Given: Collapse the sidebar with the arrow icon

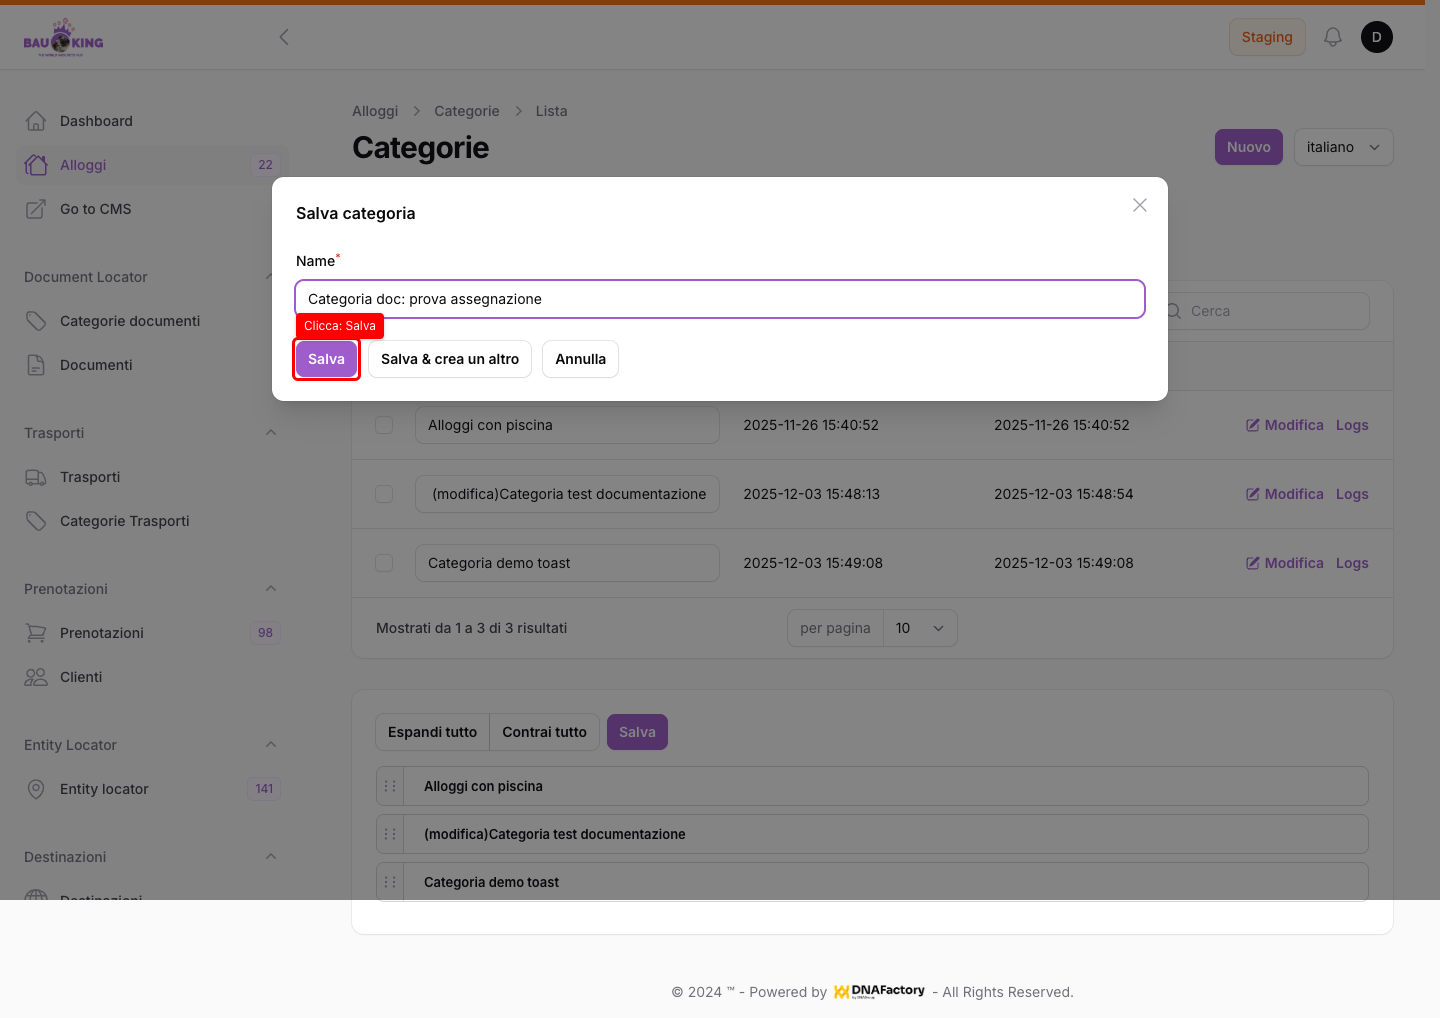Looking at the screenshot, I should click(284, 37).
